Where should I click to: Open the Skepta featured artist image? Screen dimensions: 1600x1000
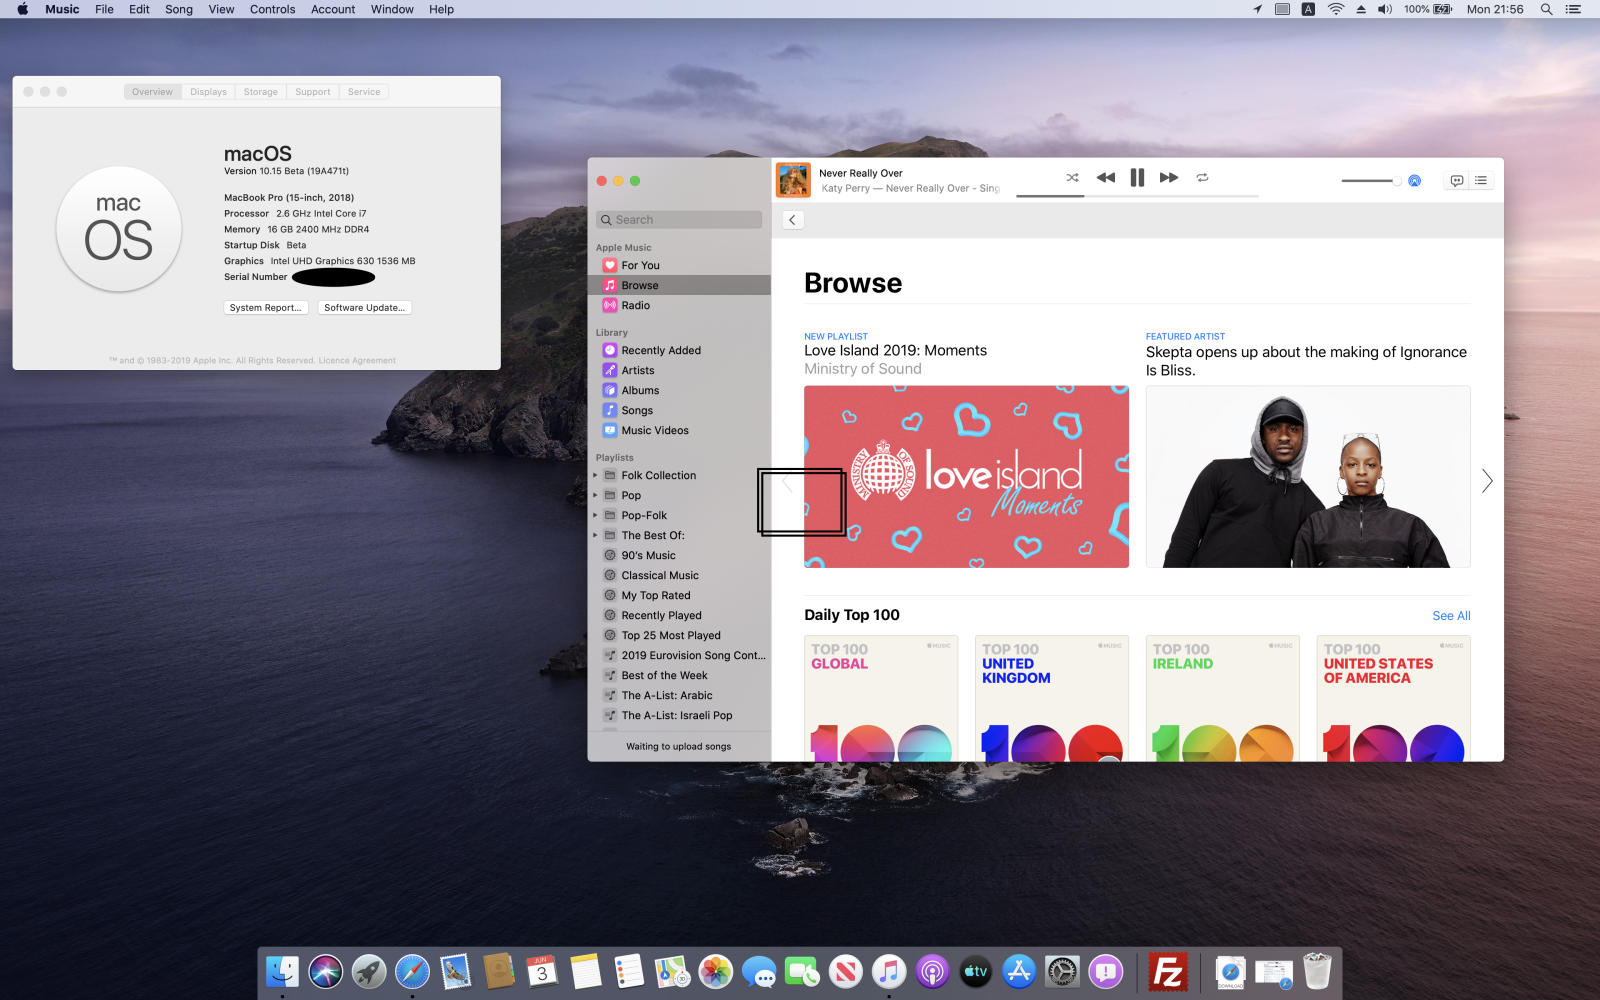(x=1308, y=477)
